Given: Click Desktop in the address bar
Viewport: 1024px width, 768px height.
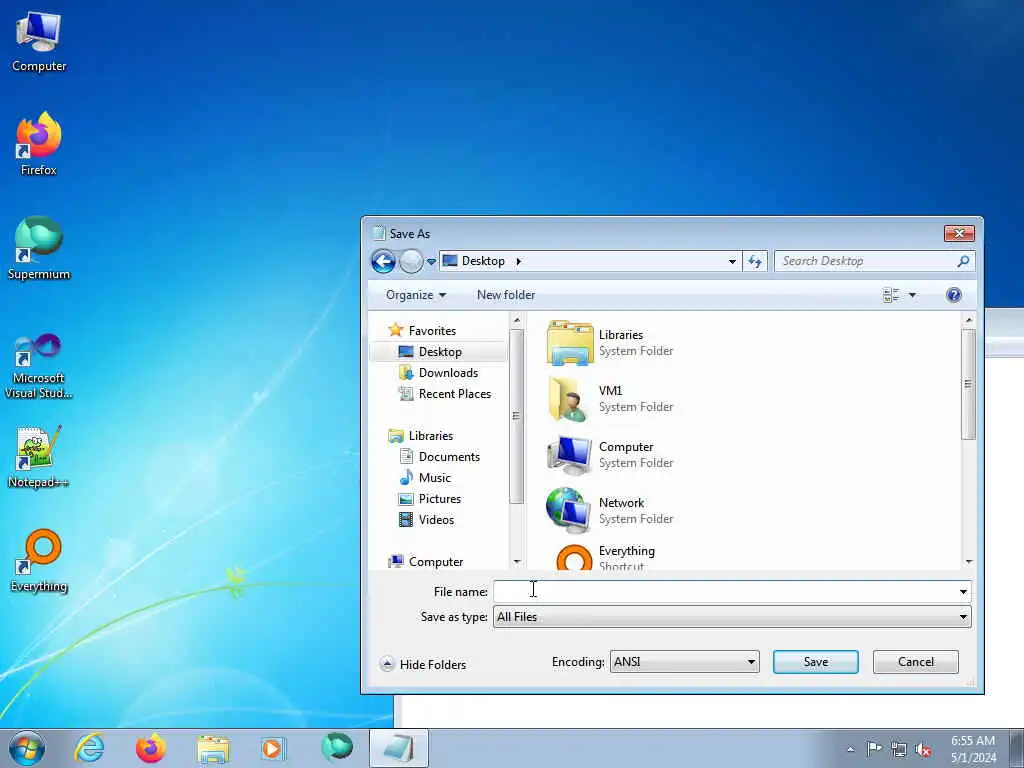Looking at the screenshot, I should click(483, 261).
